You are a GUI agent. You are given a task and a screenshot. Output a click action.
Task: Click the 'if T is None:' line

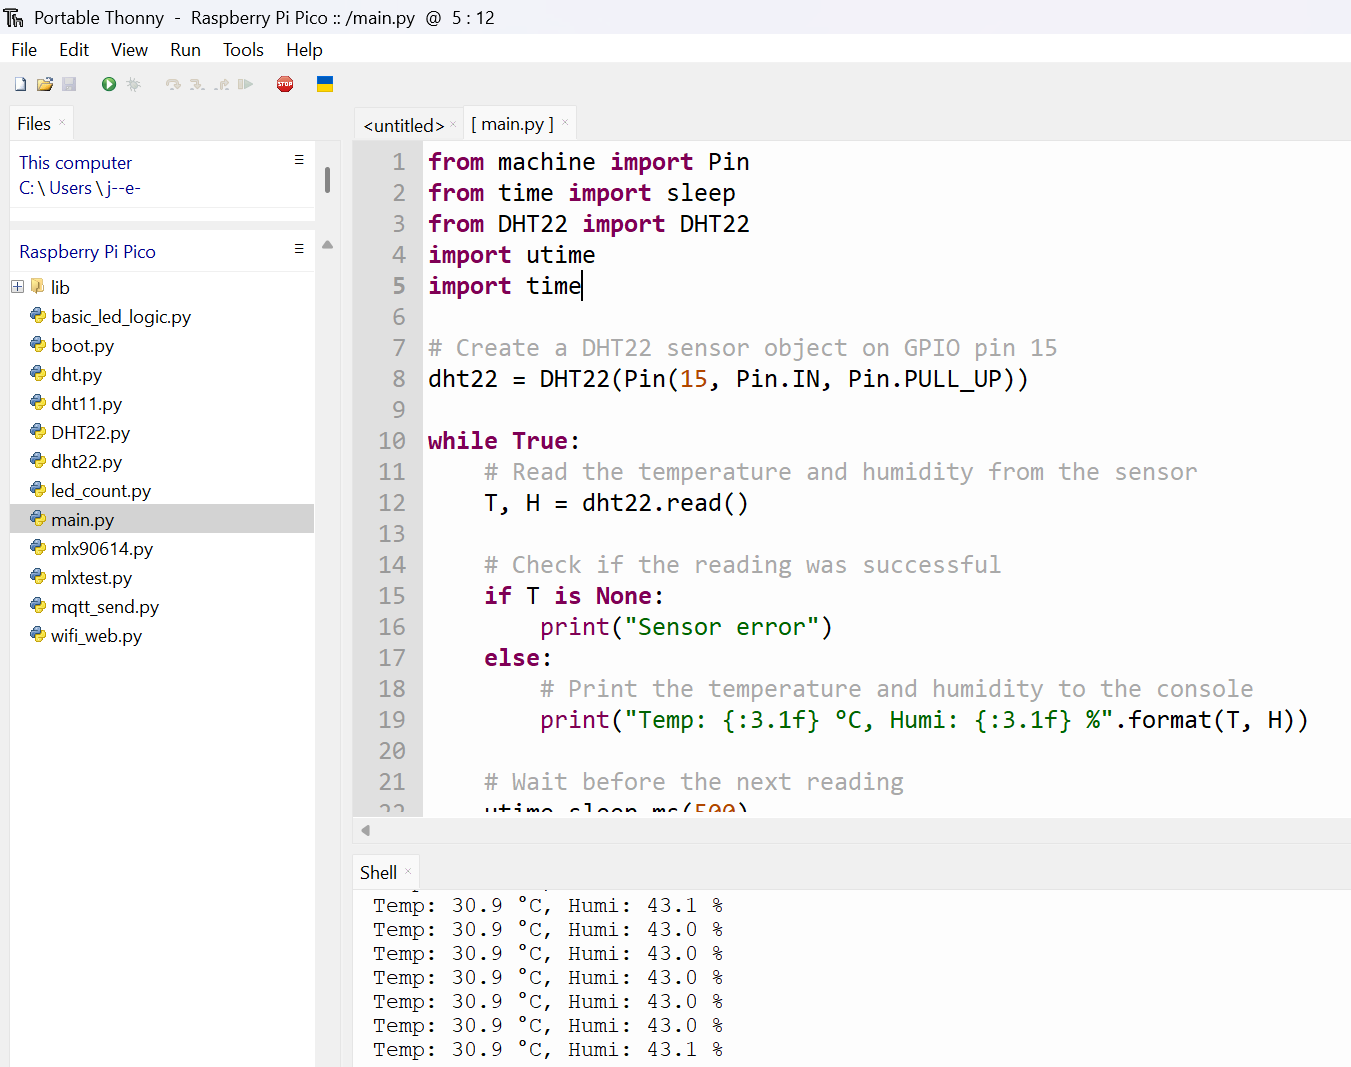(574, 596)
